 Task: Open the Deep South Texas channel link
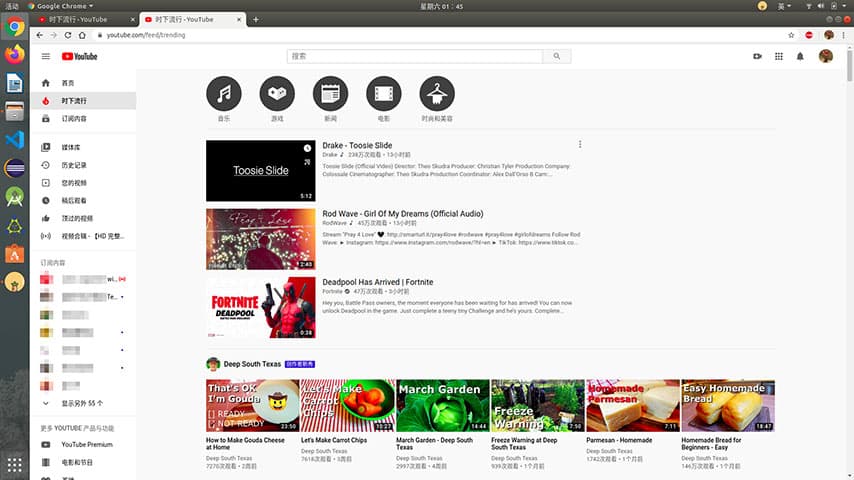[252, 364]
